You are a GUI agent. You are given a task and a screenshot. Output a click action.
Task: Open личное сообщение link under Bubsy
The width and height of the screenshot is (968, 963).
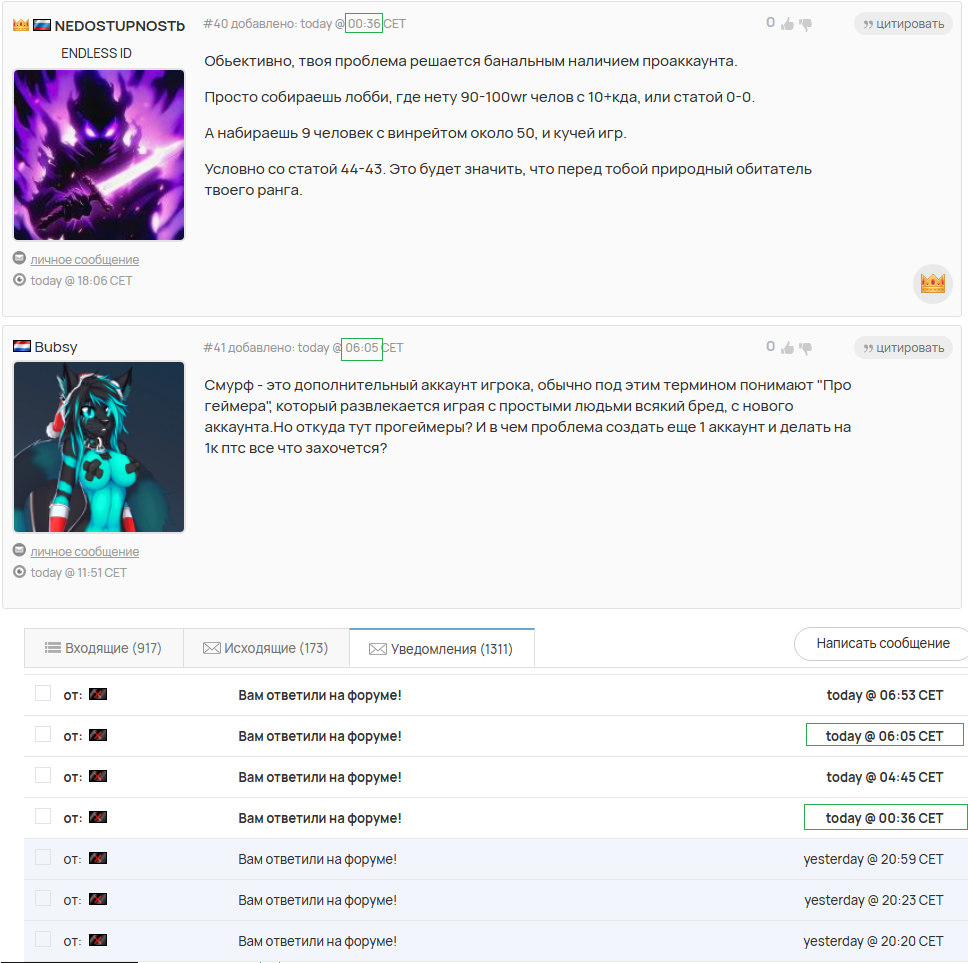tap(85, 552)
